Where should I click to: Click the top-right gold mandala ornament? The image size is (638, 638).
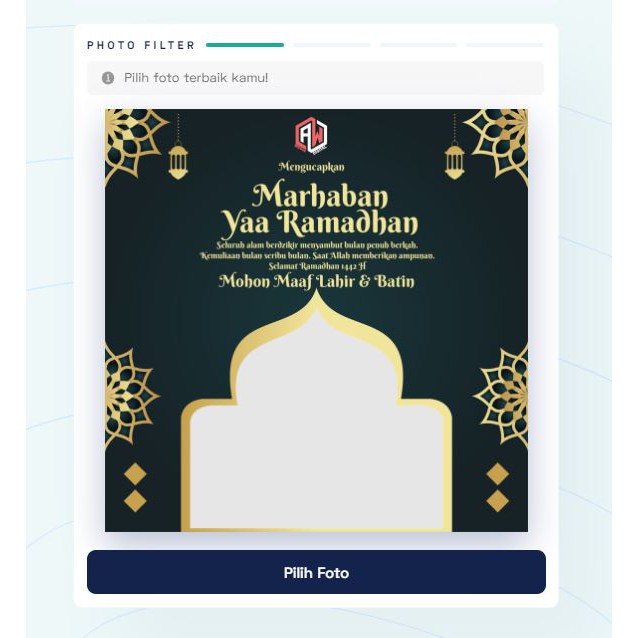(497, 144)
